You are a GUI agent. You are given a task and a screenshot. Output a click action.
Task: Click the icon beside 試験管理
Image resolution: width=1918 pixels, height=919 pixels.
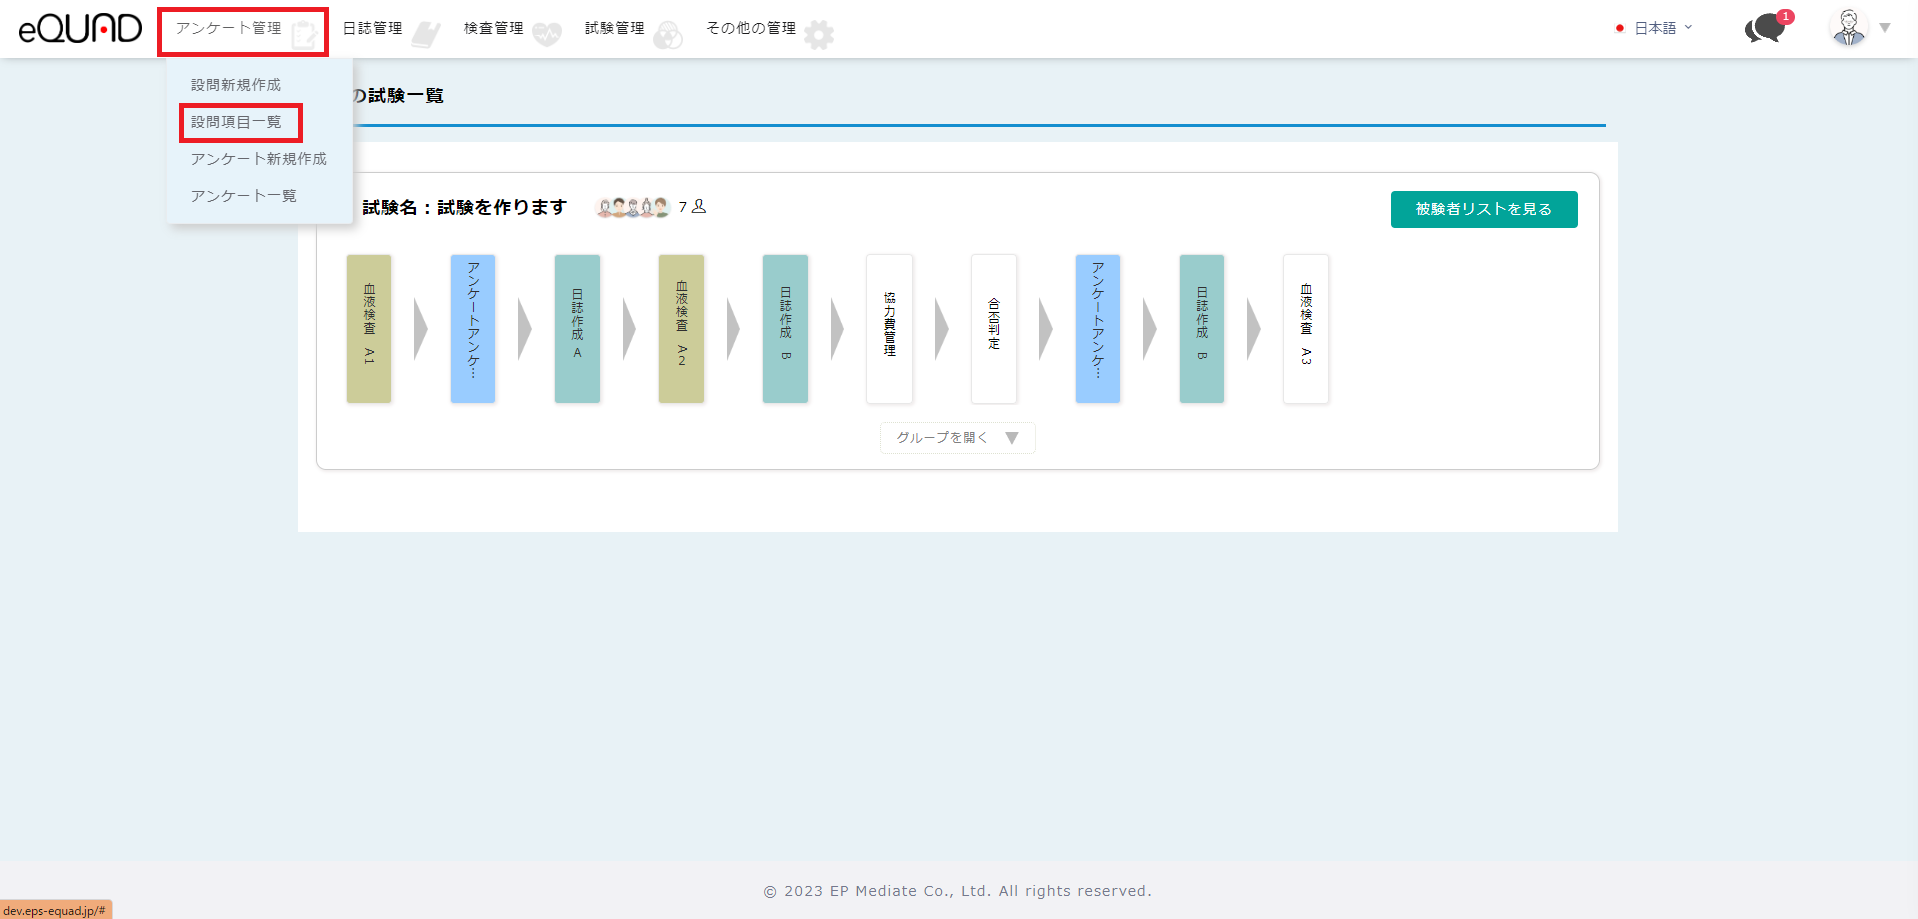point(668,35)
